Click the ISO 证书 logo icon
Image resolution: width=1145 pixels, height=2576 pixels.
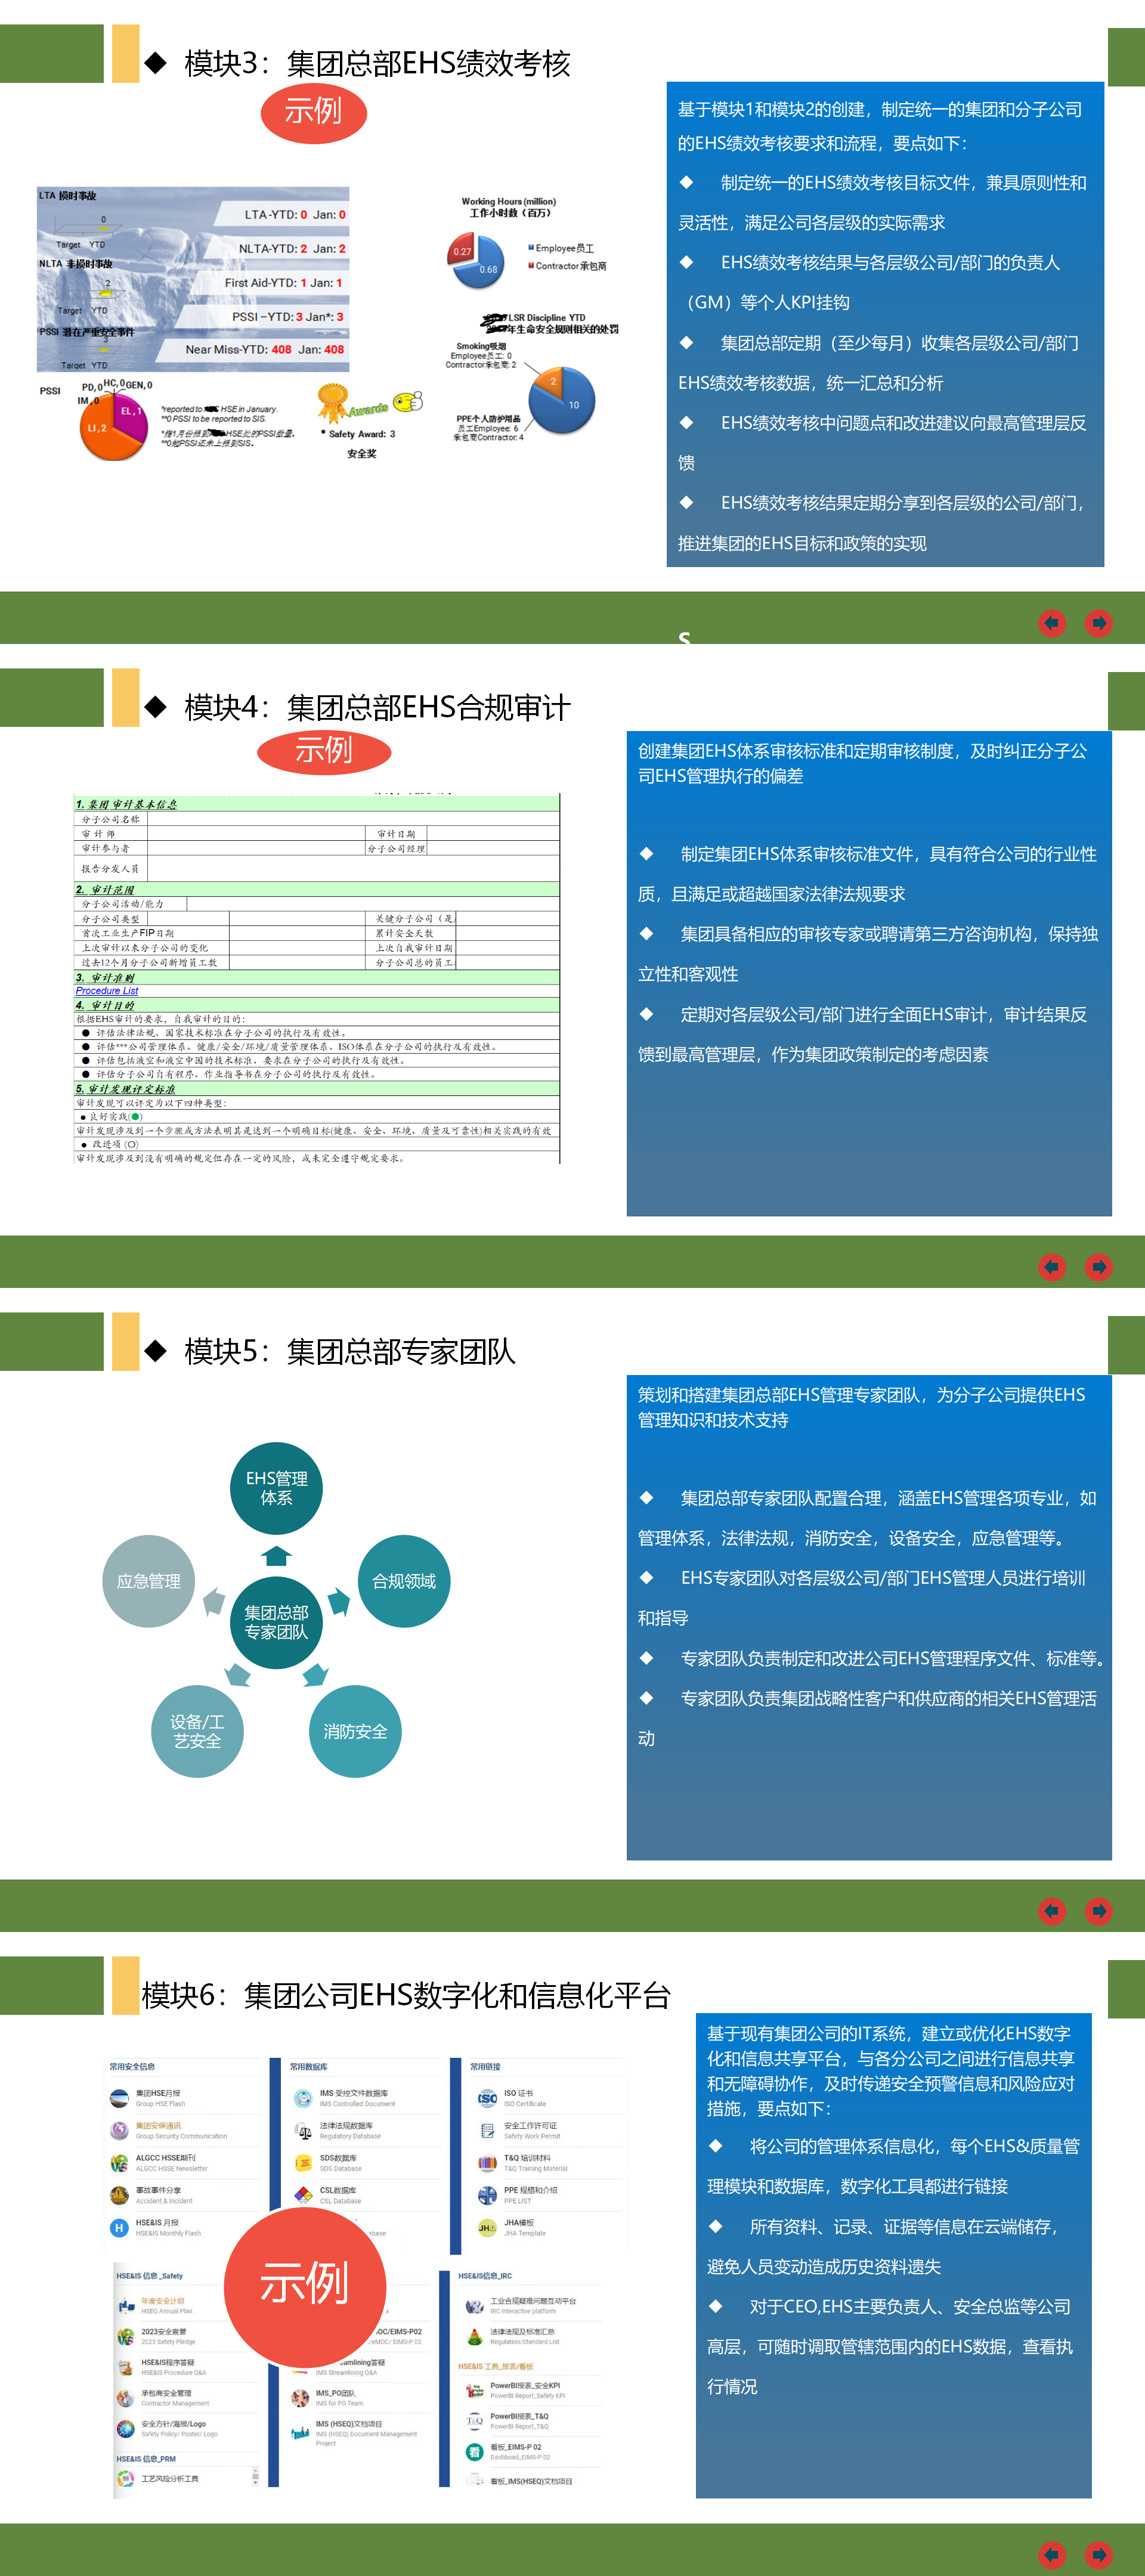point(487,2098)
